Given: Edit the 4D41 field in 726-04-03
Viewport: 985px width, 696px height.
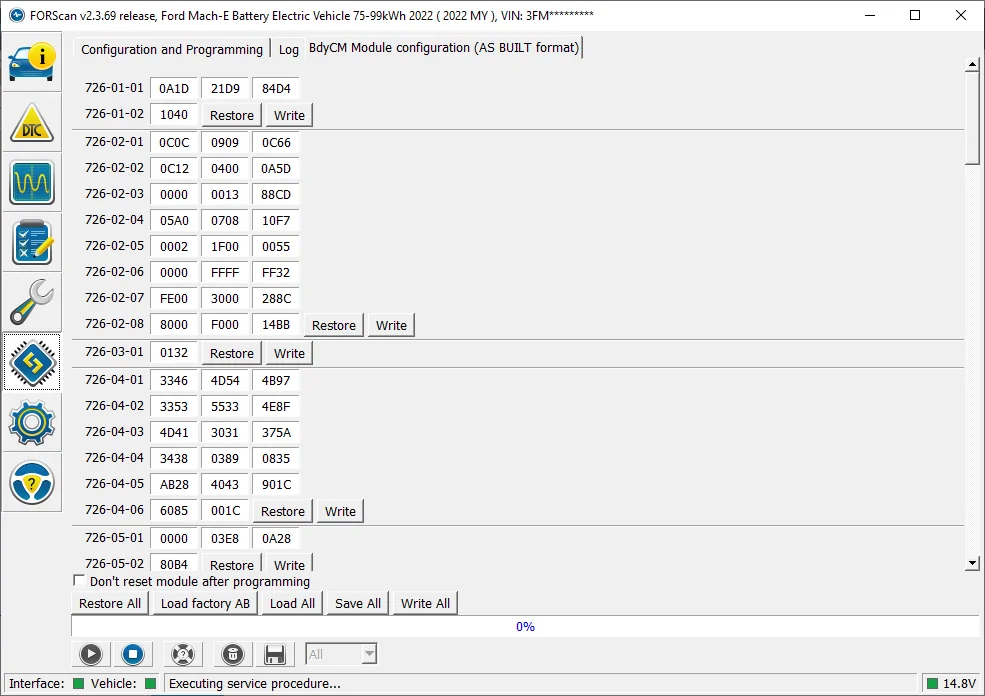Looking at the screenshot, I should [x=173, y=432].
